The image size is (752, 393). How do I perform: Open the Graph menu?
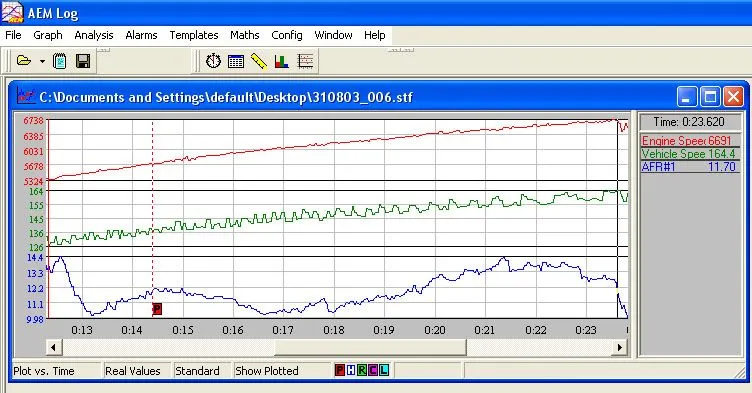[x=48, y=35]
